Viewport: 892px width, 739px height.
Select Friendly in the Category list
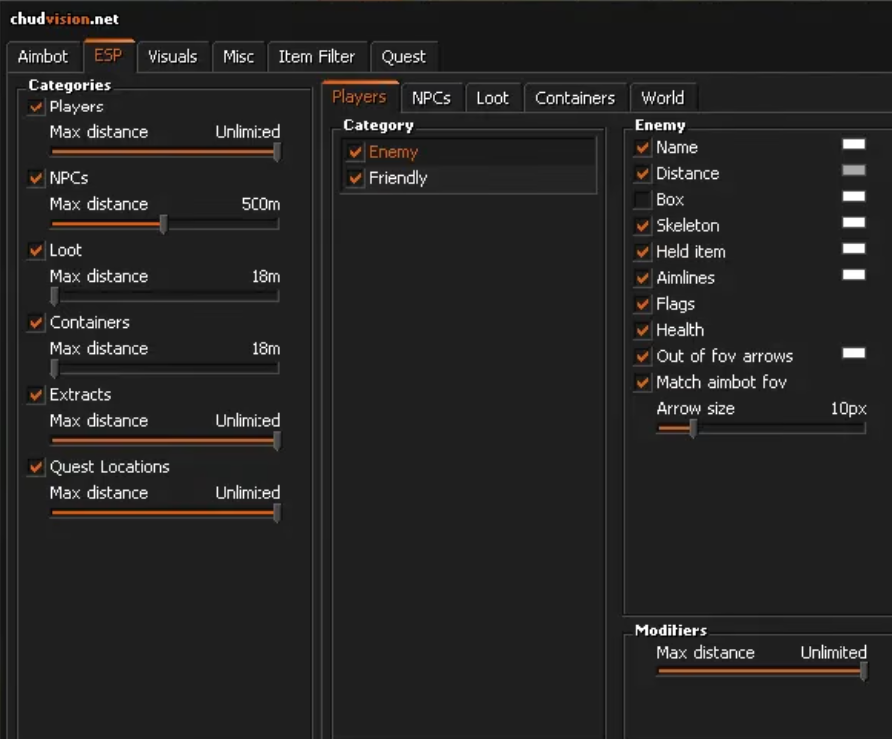coord(397,178)
